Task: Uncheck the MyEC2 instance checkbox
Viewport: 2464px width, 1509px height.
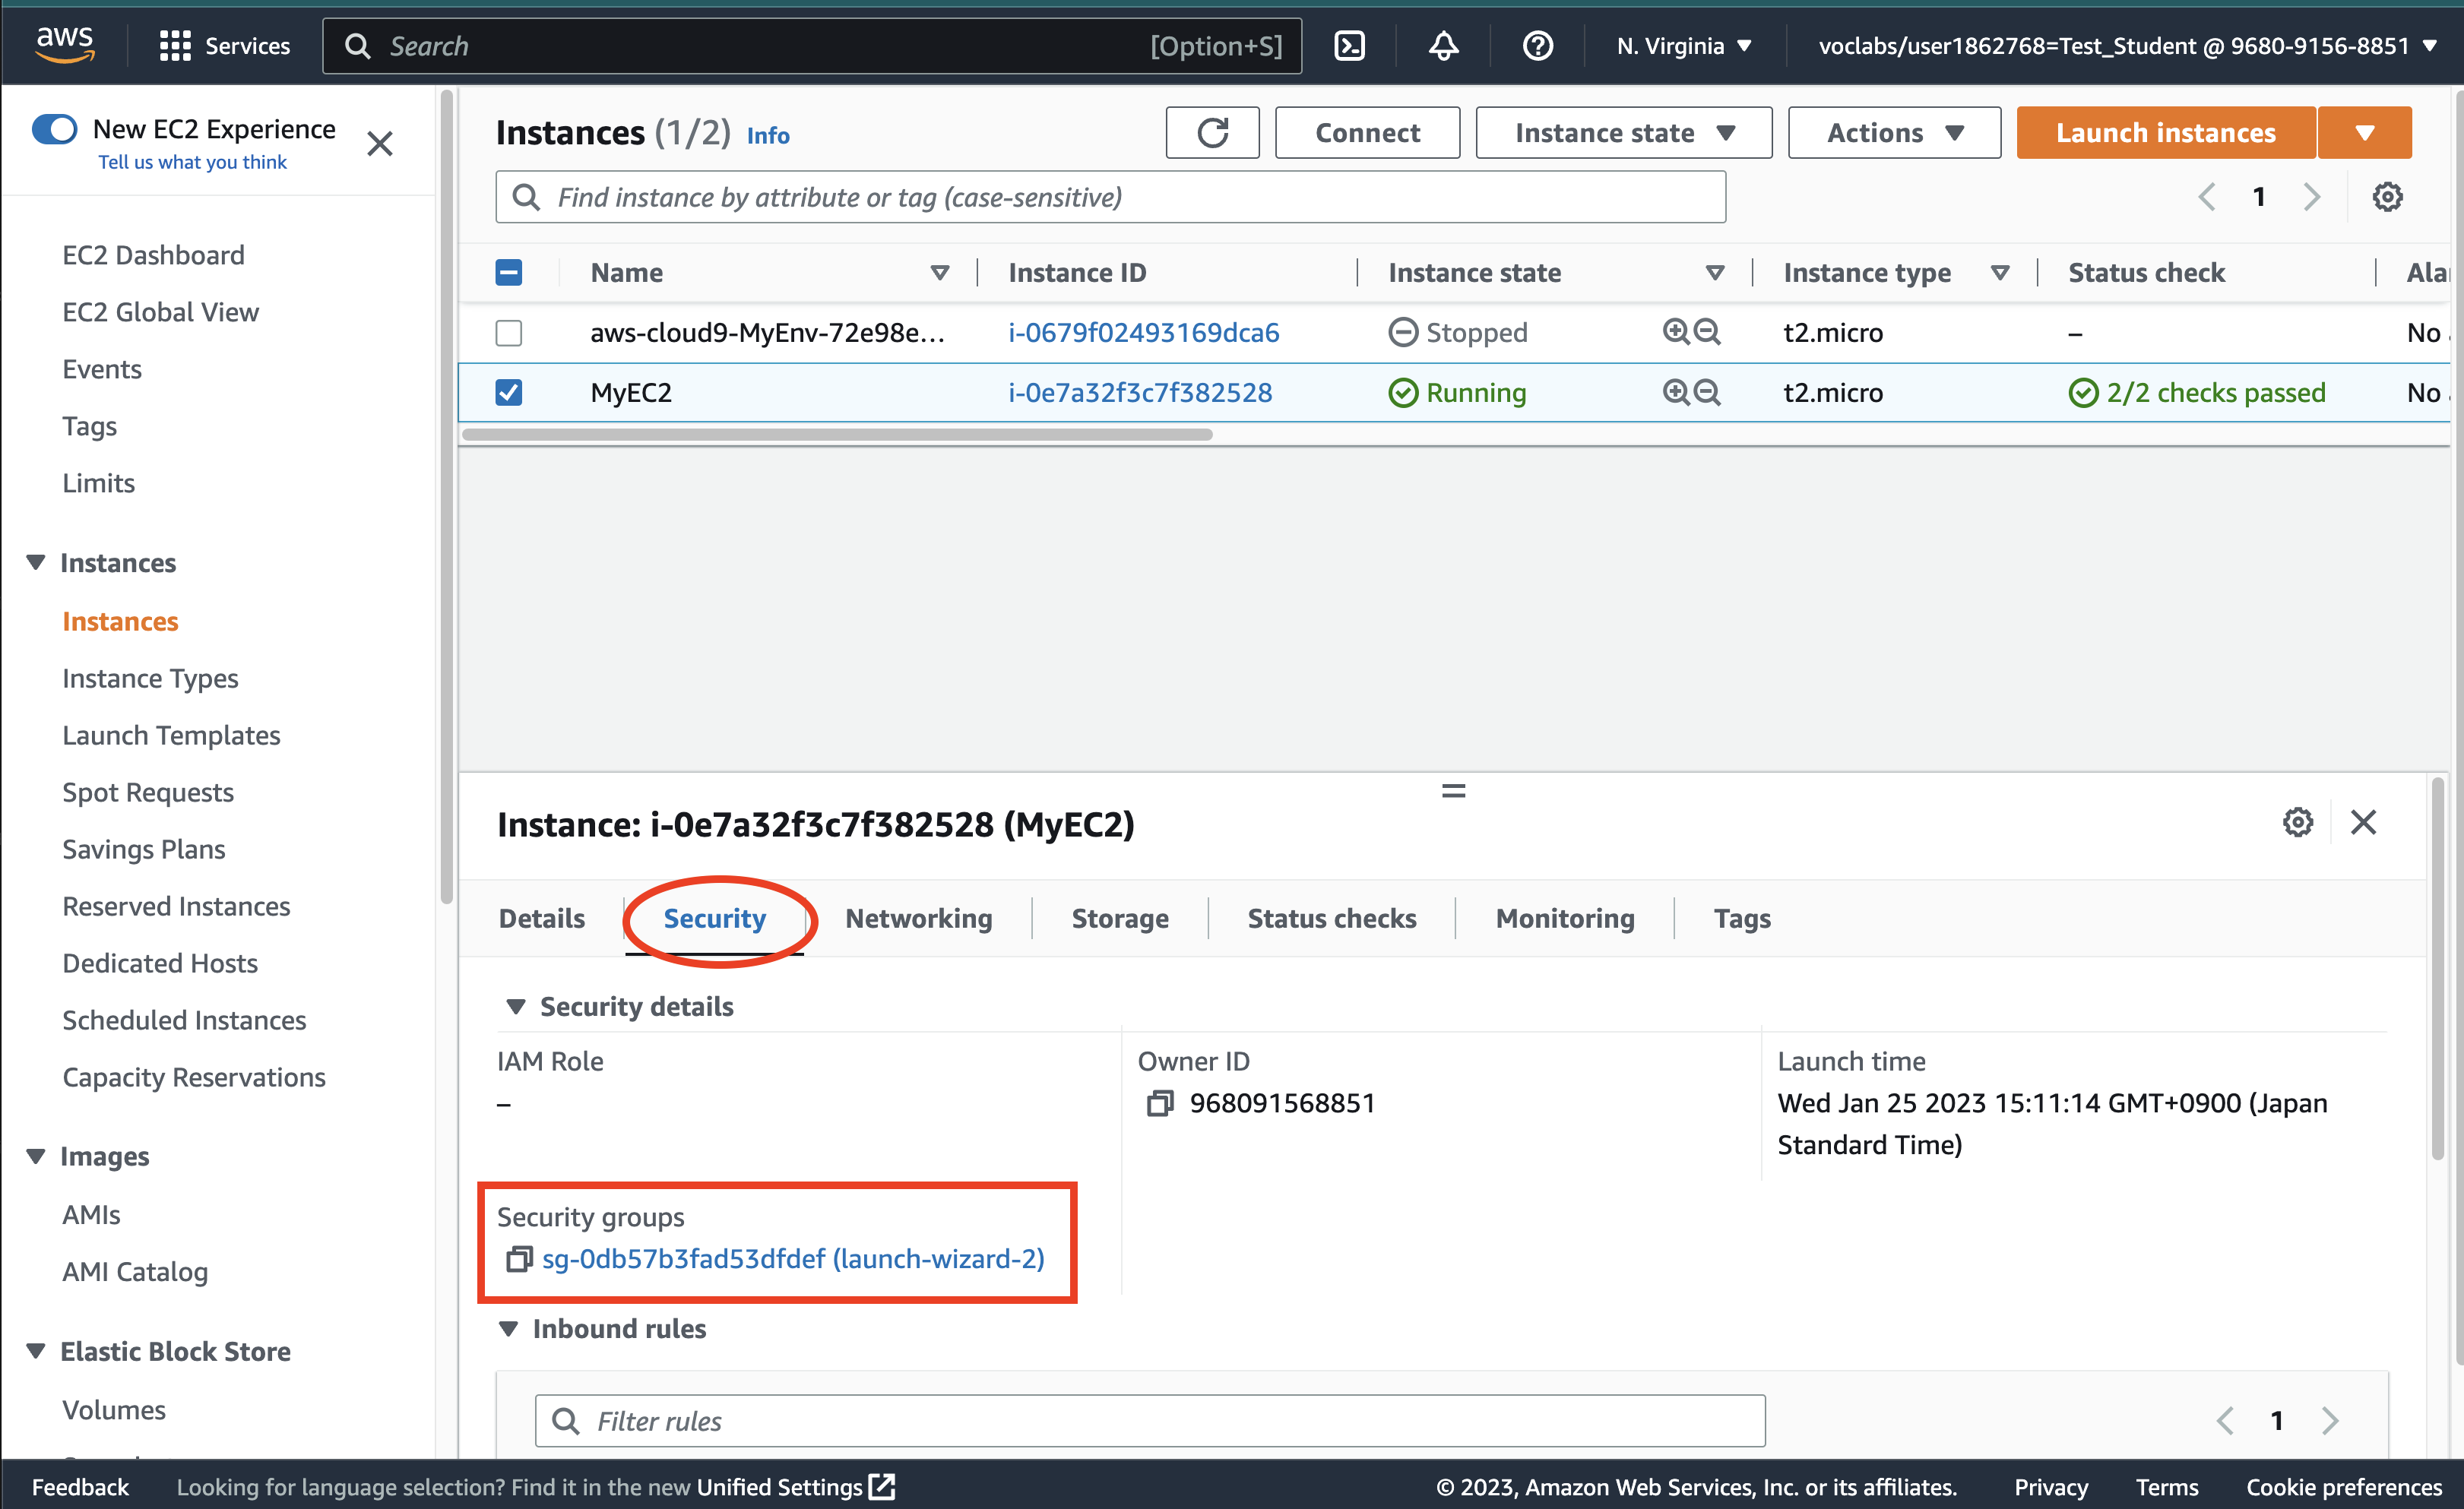Action: pyautogui.click(x=509, y=392)
